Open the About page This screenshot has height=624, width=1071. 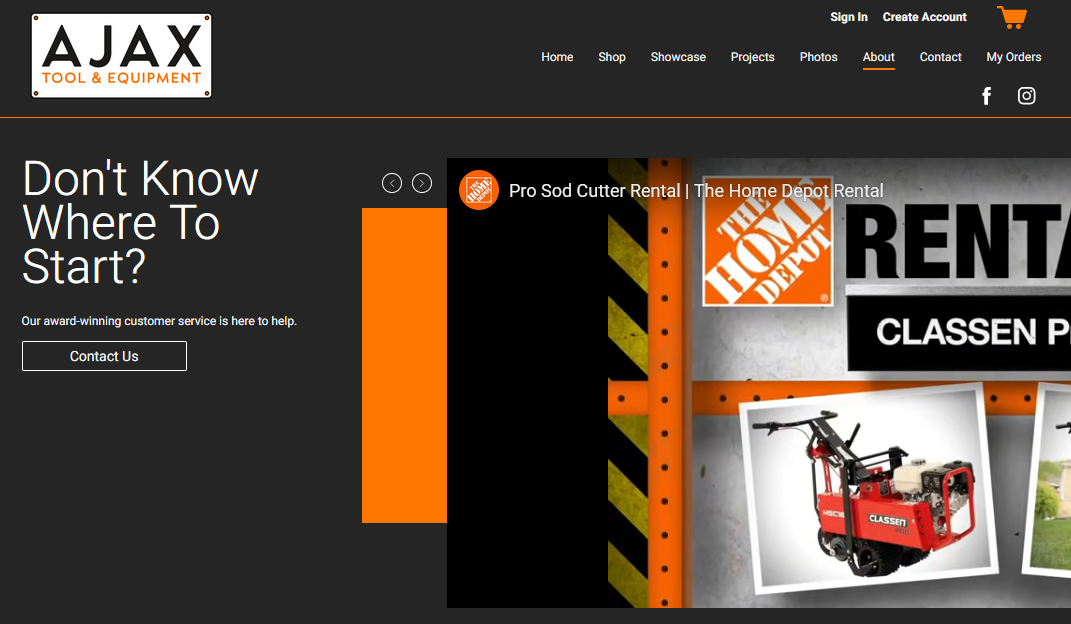[878, 57]
